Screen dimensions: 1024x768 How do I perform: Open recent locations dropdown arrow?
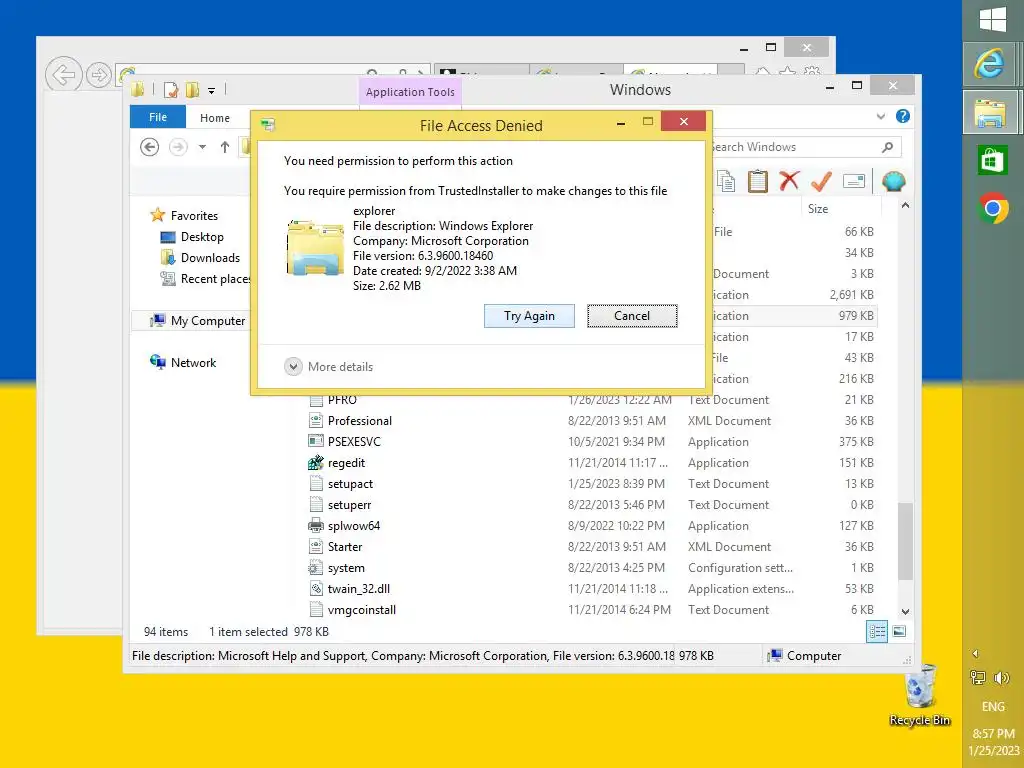coord(202,147)
